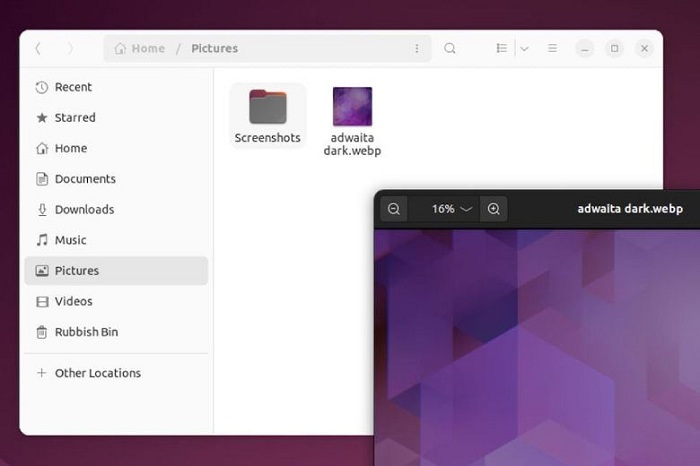Open Music in the sidebar
This screenshot has height=466, width=700.
[116, 240]
